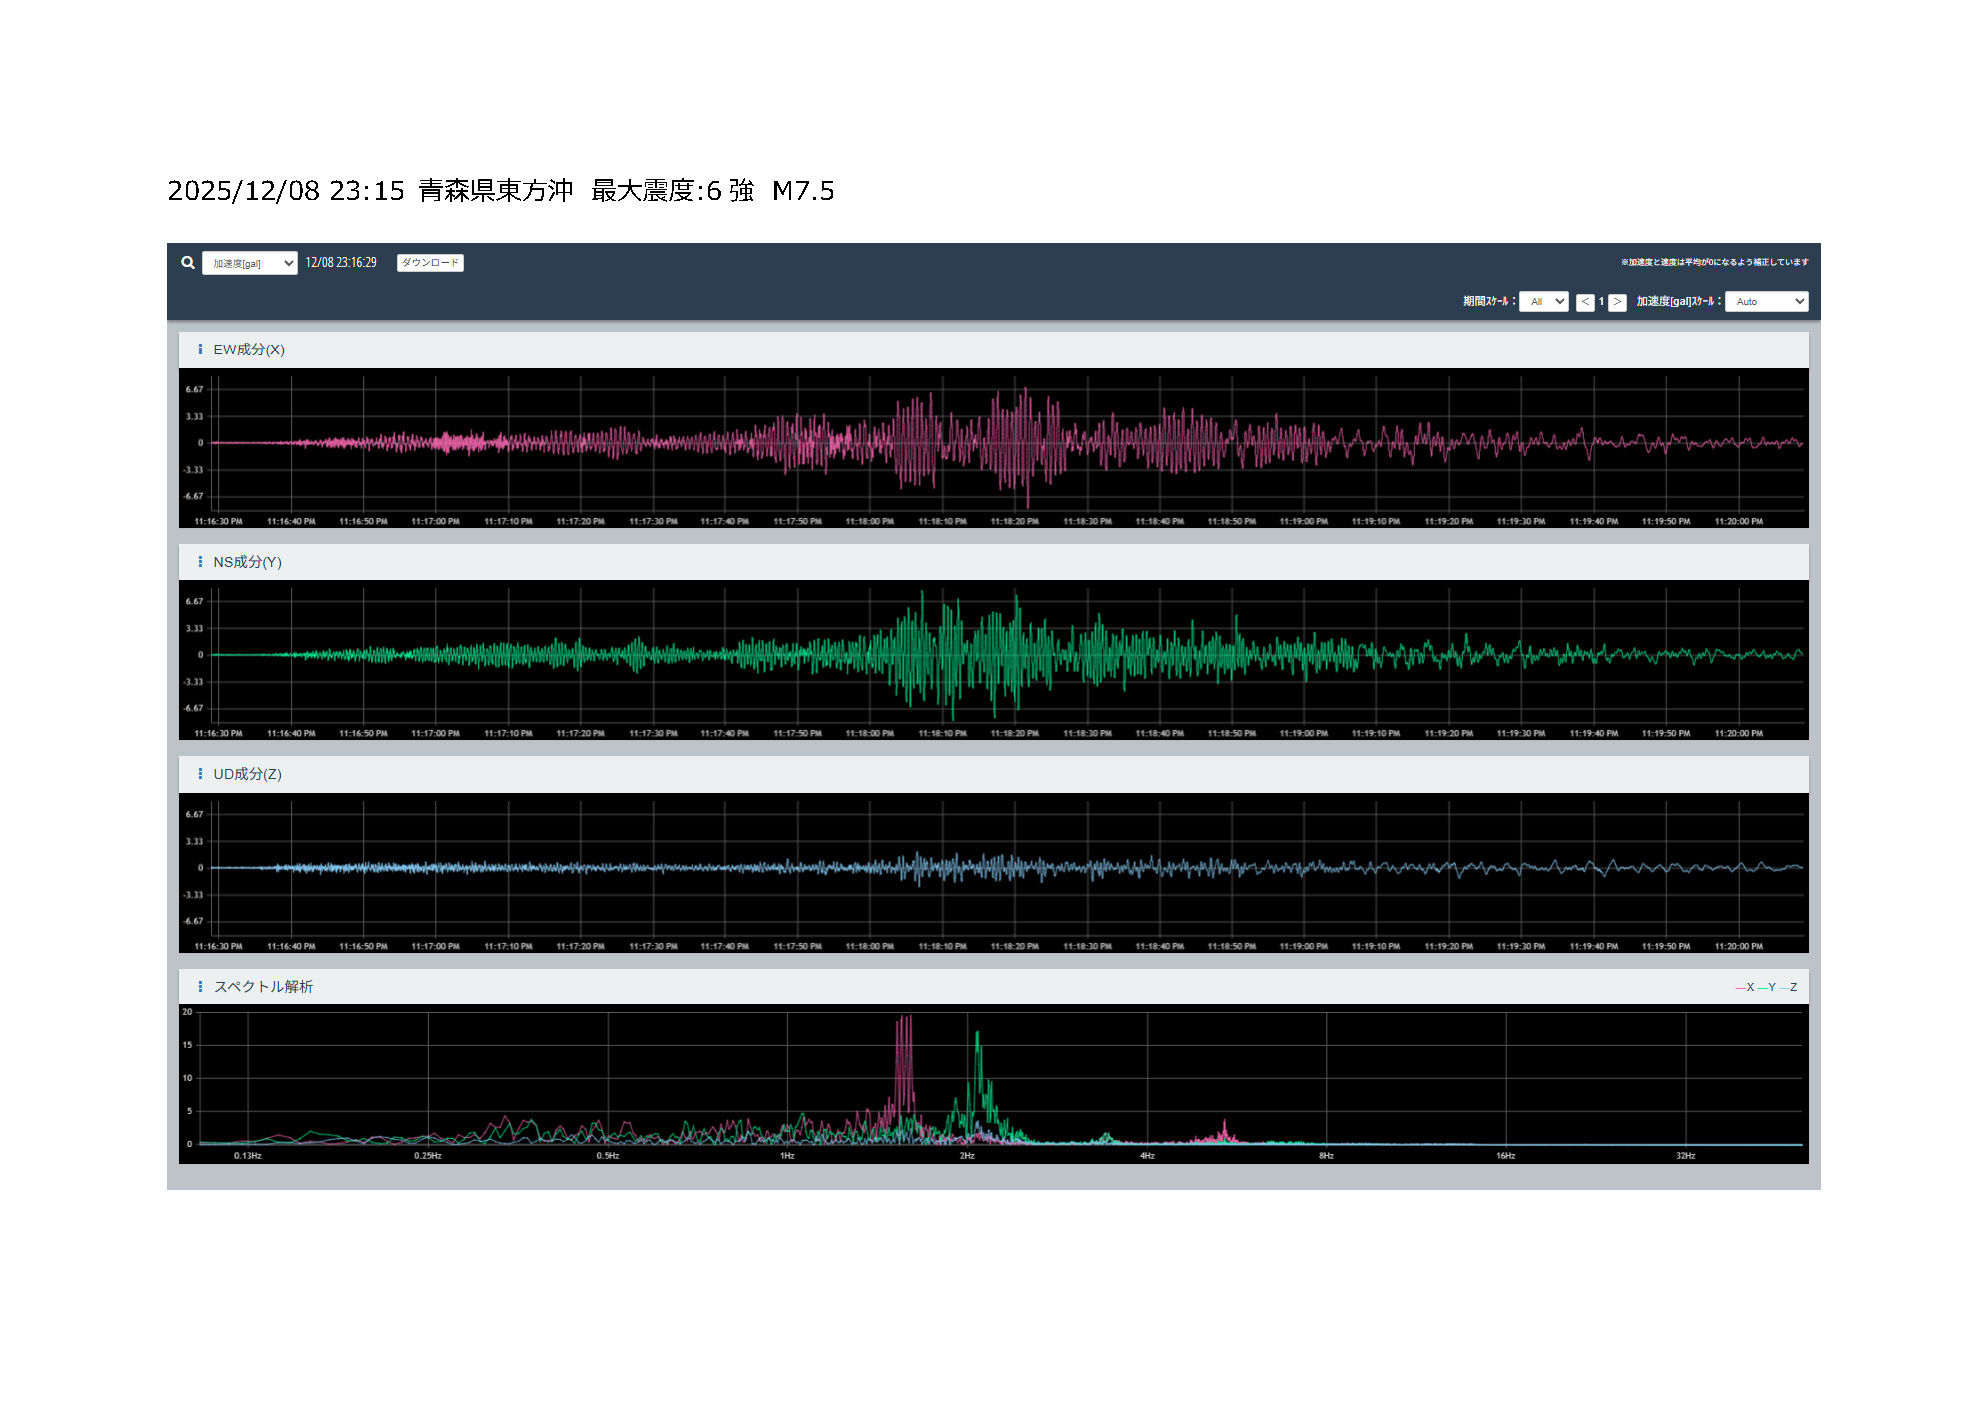1988x1406 pixels.
Task: Click the EW成分(X) panel header
Action: [x=249, y=350]
